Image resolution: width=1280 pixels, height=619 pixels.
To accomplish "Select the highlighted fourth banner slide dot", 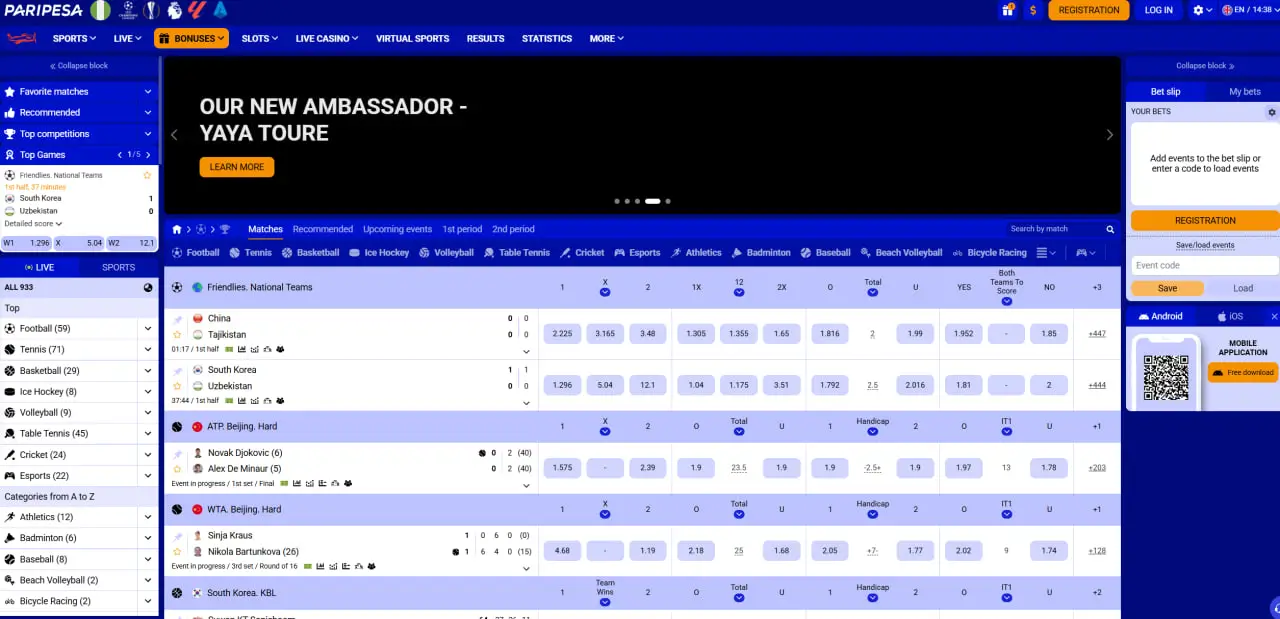I will tap(652, 201).
